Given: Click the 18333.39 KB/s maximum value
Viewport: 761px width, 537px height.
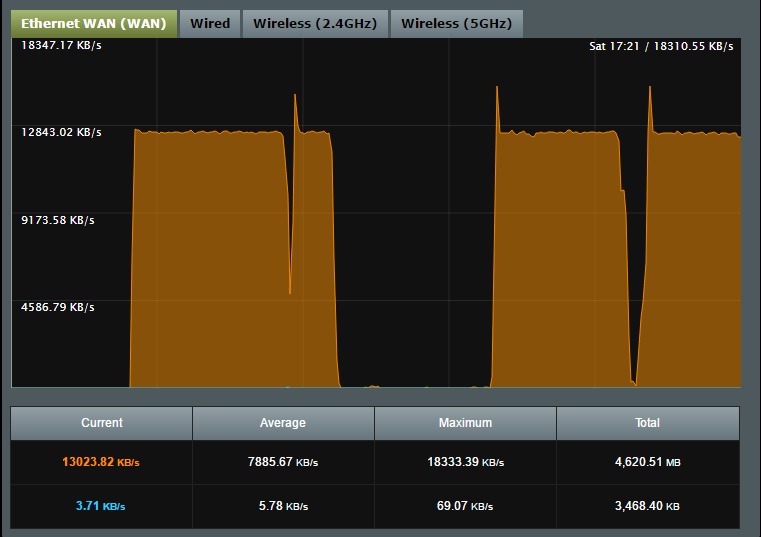Looking at the screenshot, I should tap(465, 463).
